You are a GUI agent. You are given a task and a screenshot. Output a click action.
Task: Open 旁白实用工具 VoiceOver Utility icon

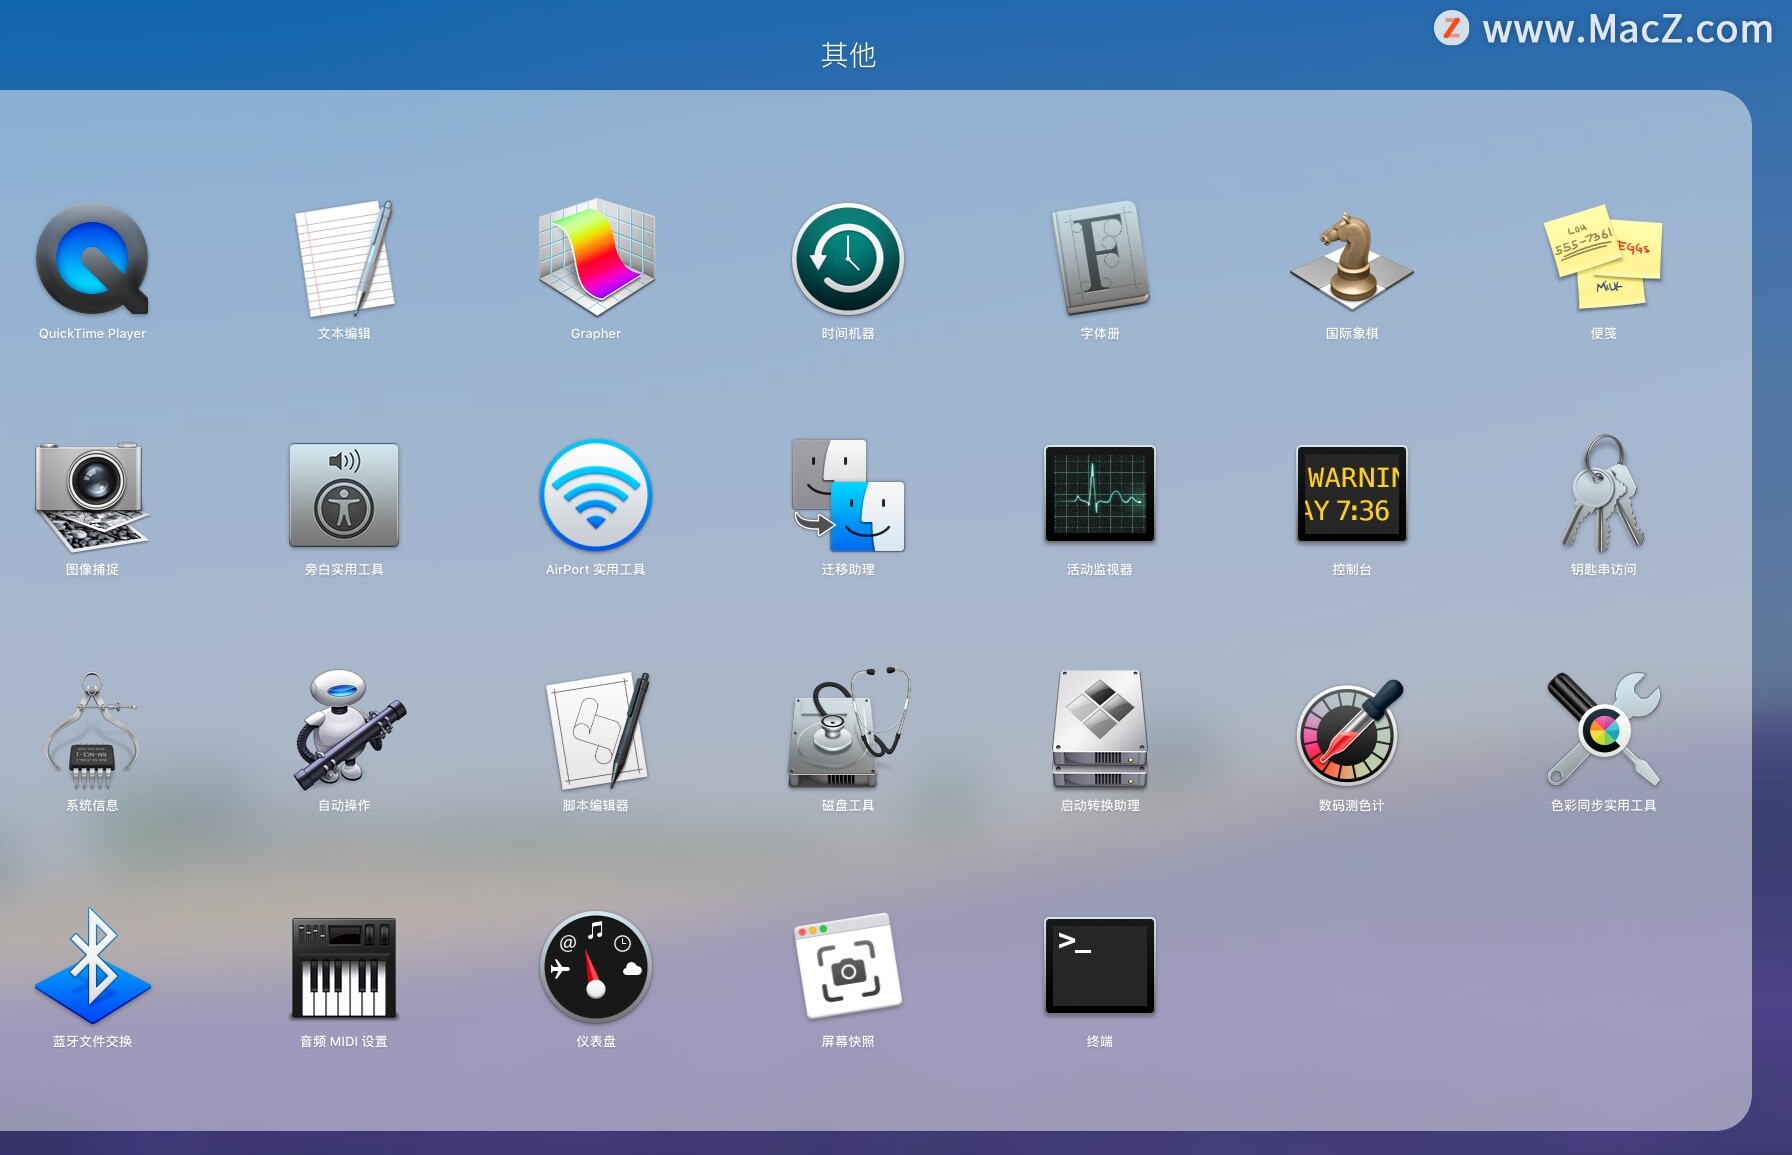pos(344,495)
